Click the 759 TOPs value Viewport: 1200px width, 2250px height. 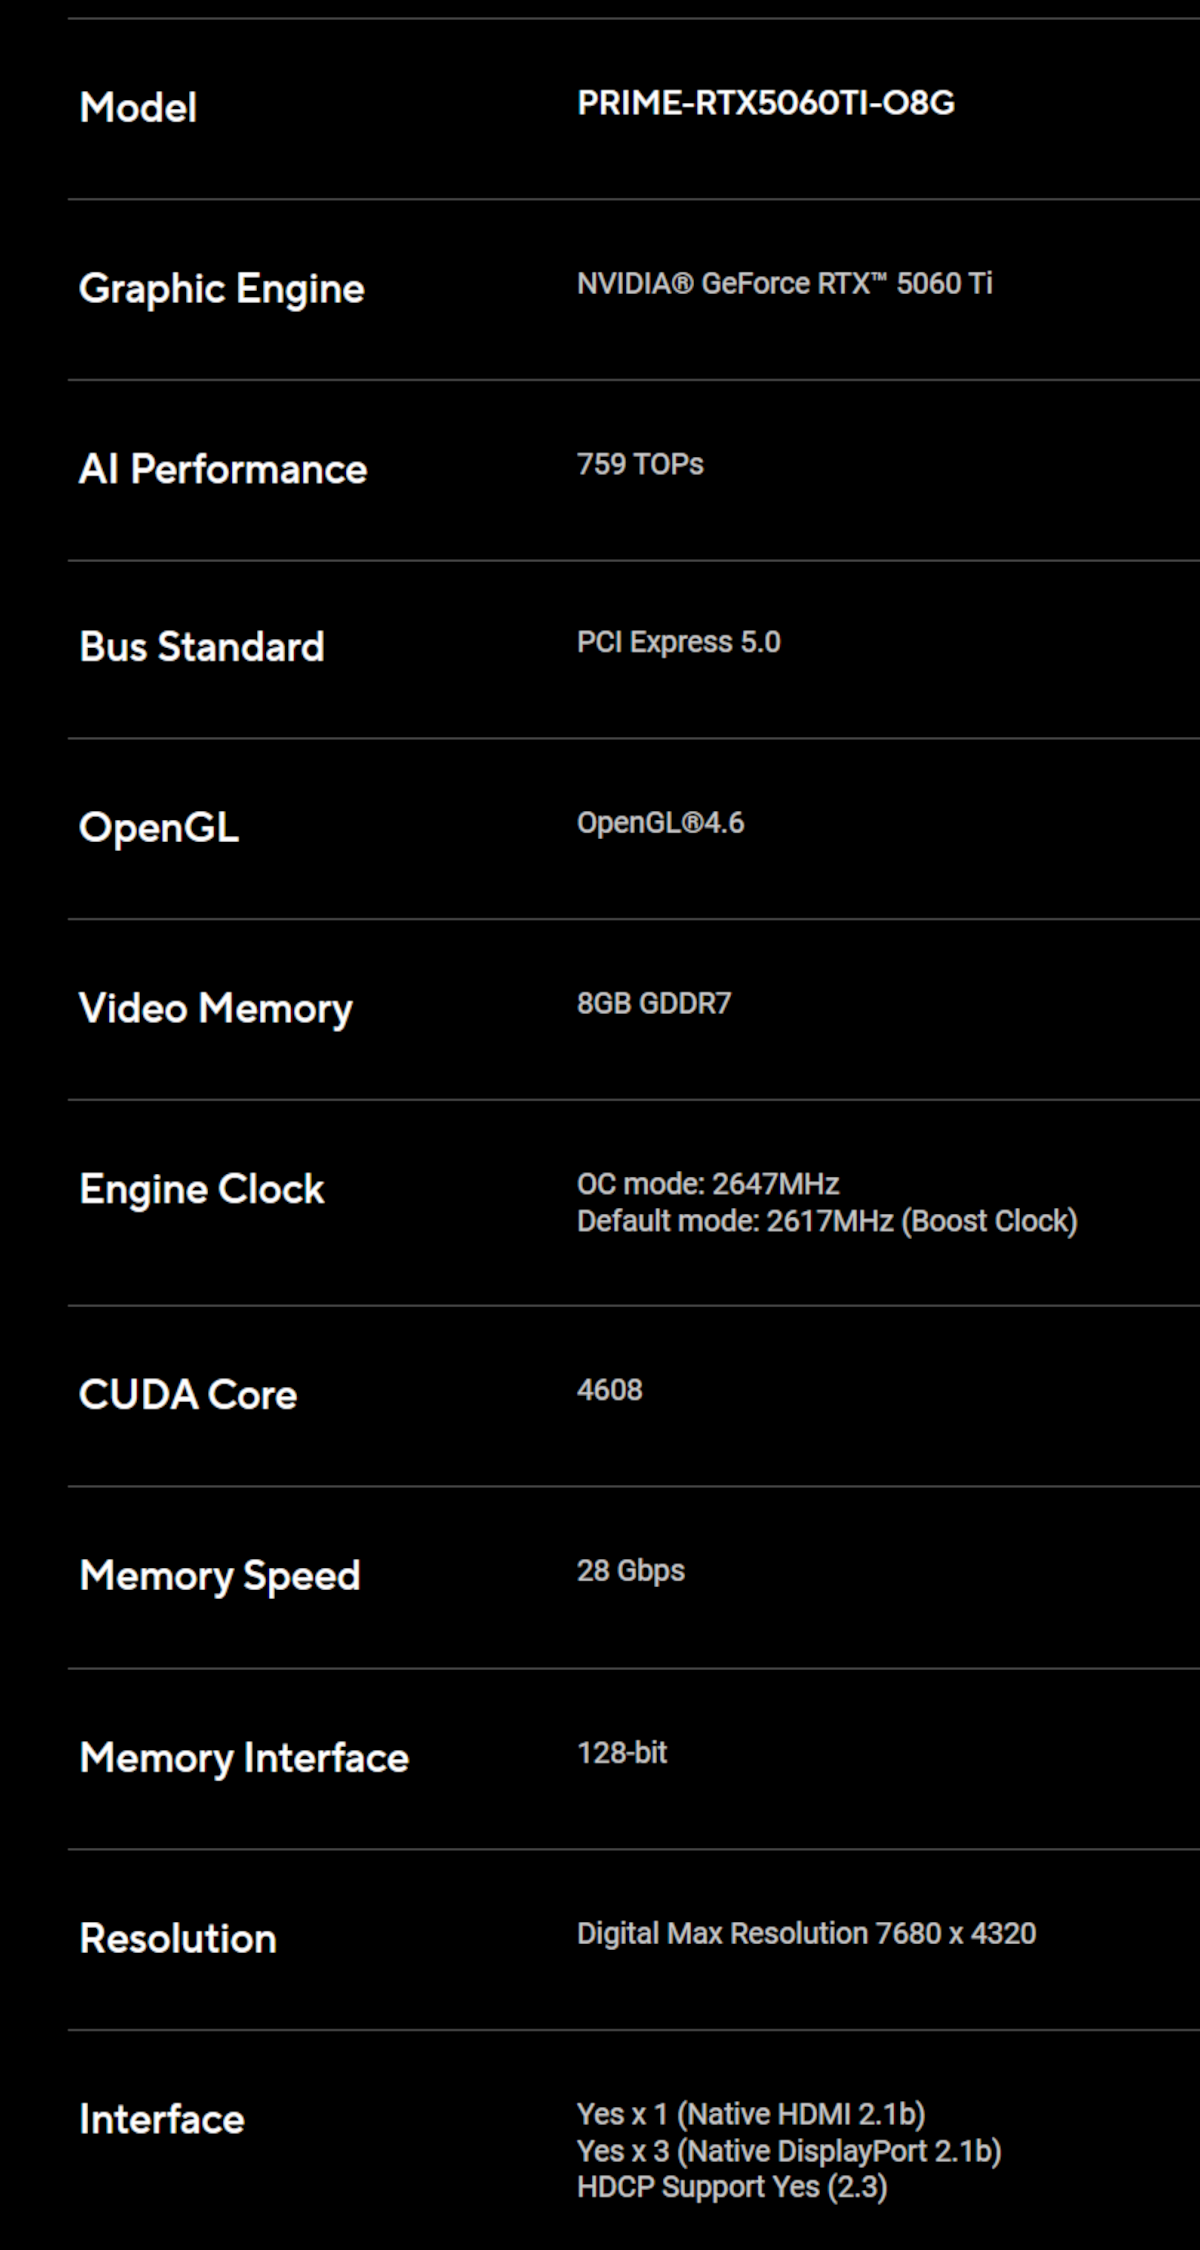[x=640, y=464]
